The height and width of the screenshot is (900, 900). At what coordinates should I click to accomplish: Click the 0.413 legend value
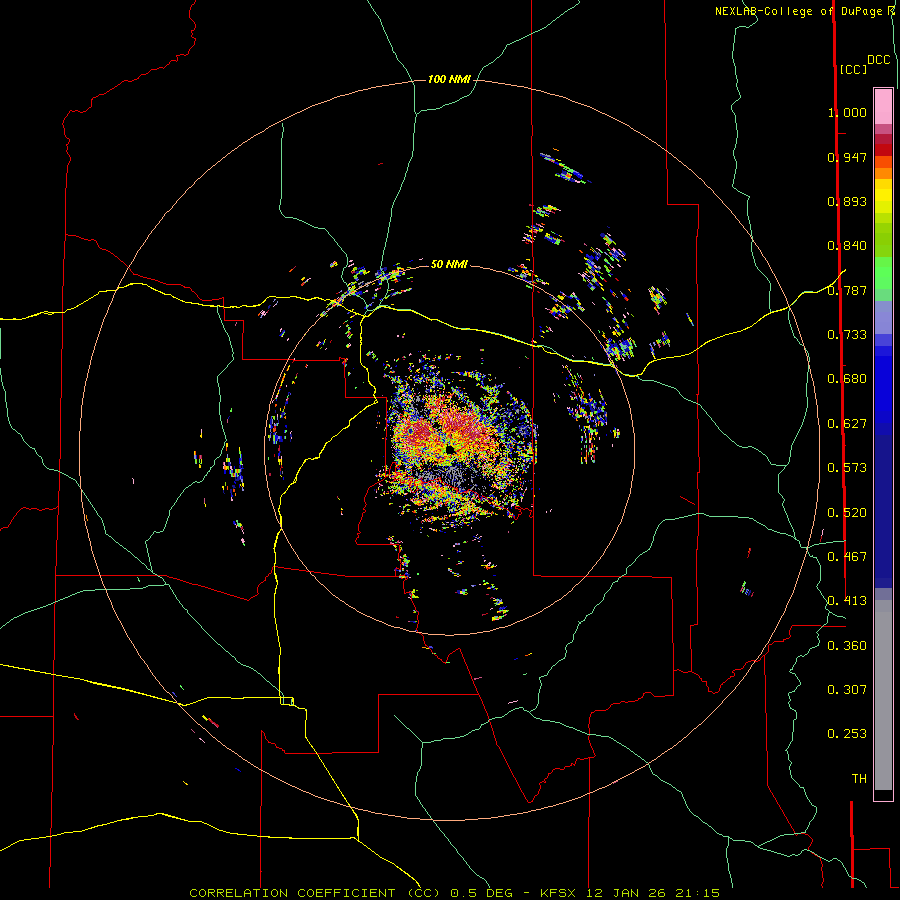coord(847,601)
